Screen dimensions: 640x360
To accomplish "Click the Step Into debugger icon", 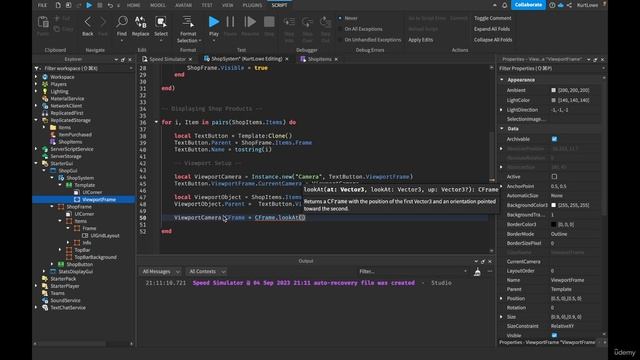I will tap(289, 22).
